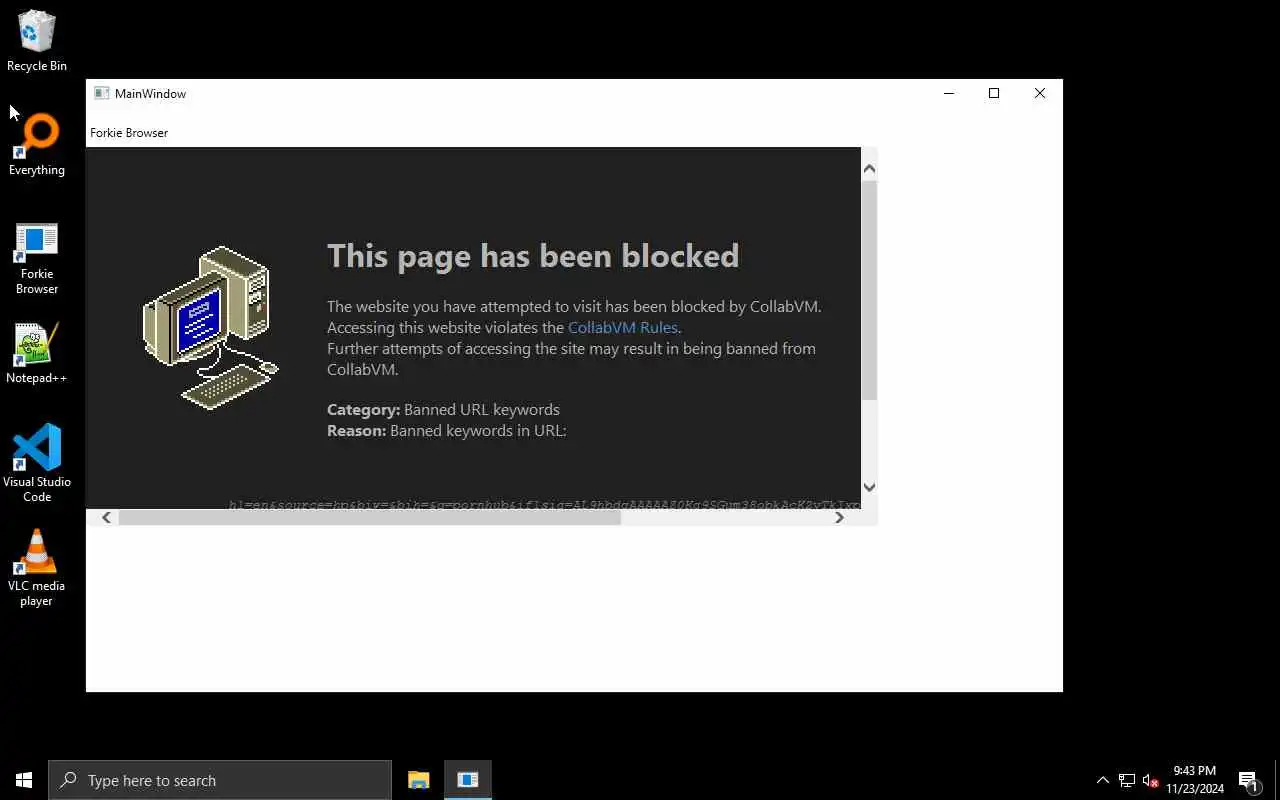Viewport: 1280px width, 800px height.
Task: Open the Windows Start menu
Action: (x=24, y=780)
